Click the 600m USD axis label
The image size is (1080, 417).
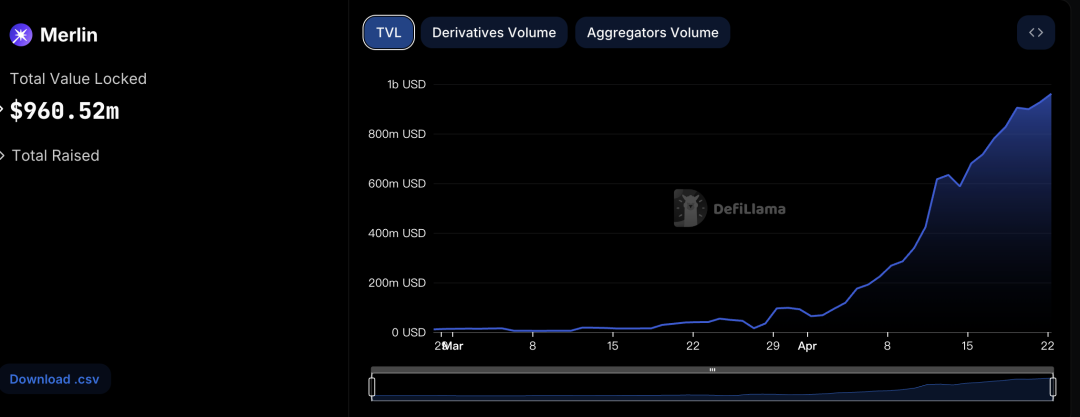pos(397,184)
